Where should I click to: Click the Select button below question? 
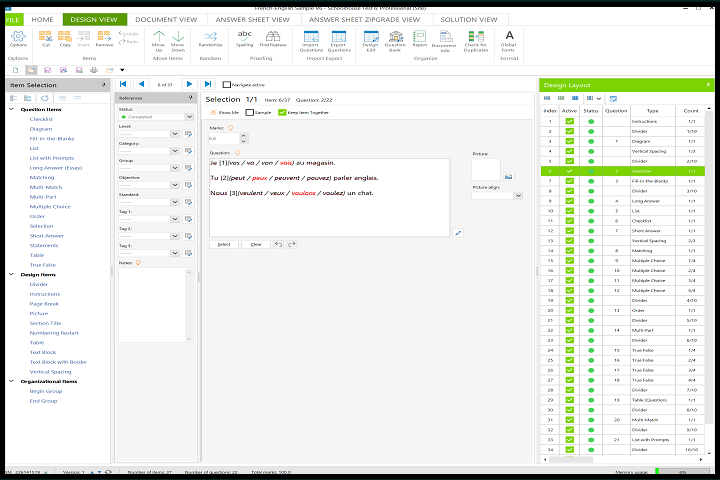pyautogui.click(x=224, y=244)
